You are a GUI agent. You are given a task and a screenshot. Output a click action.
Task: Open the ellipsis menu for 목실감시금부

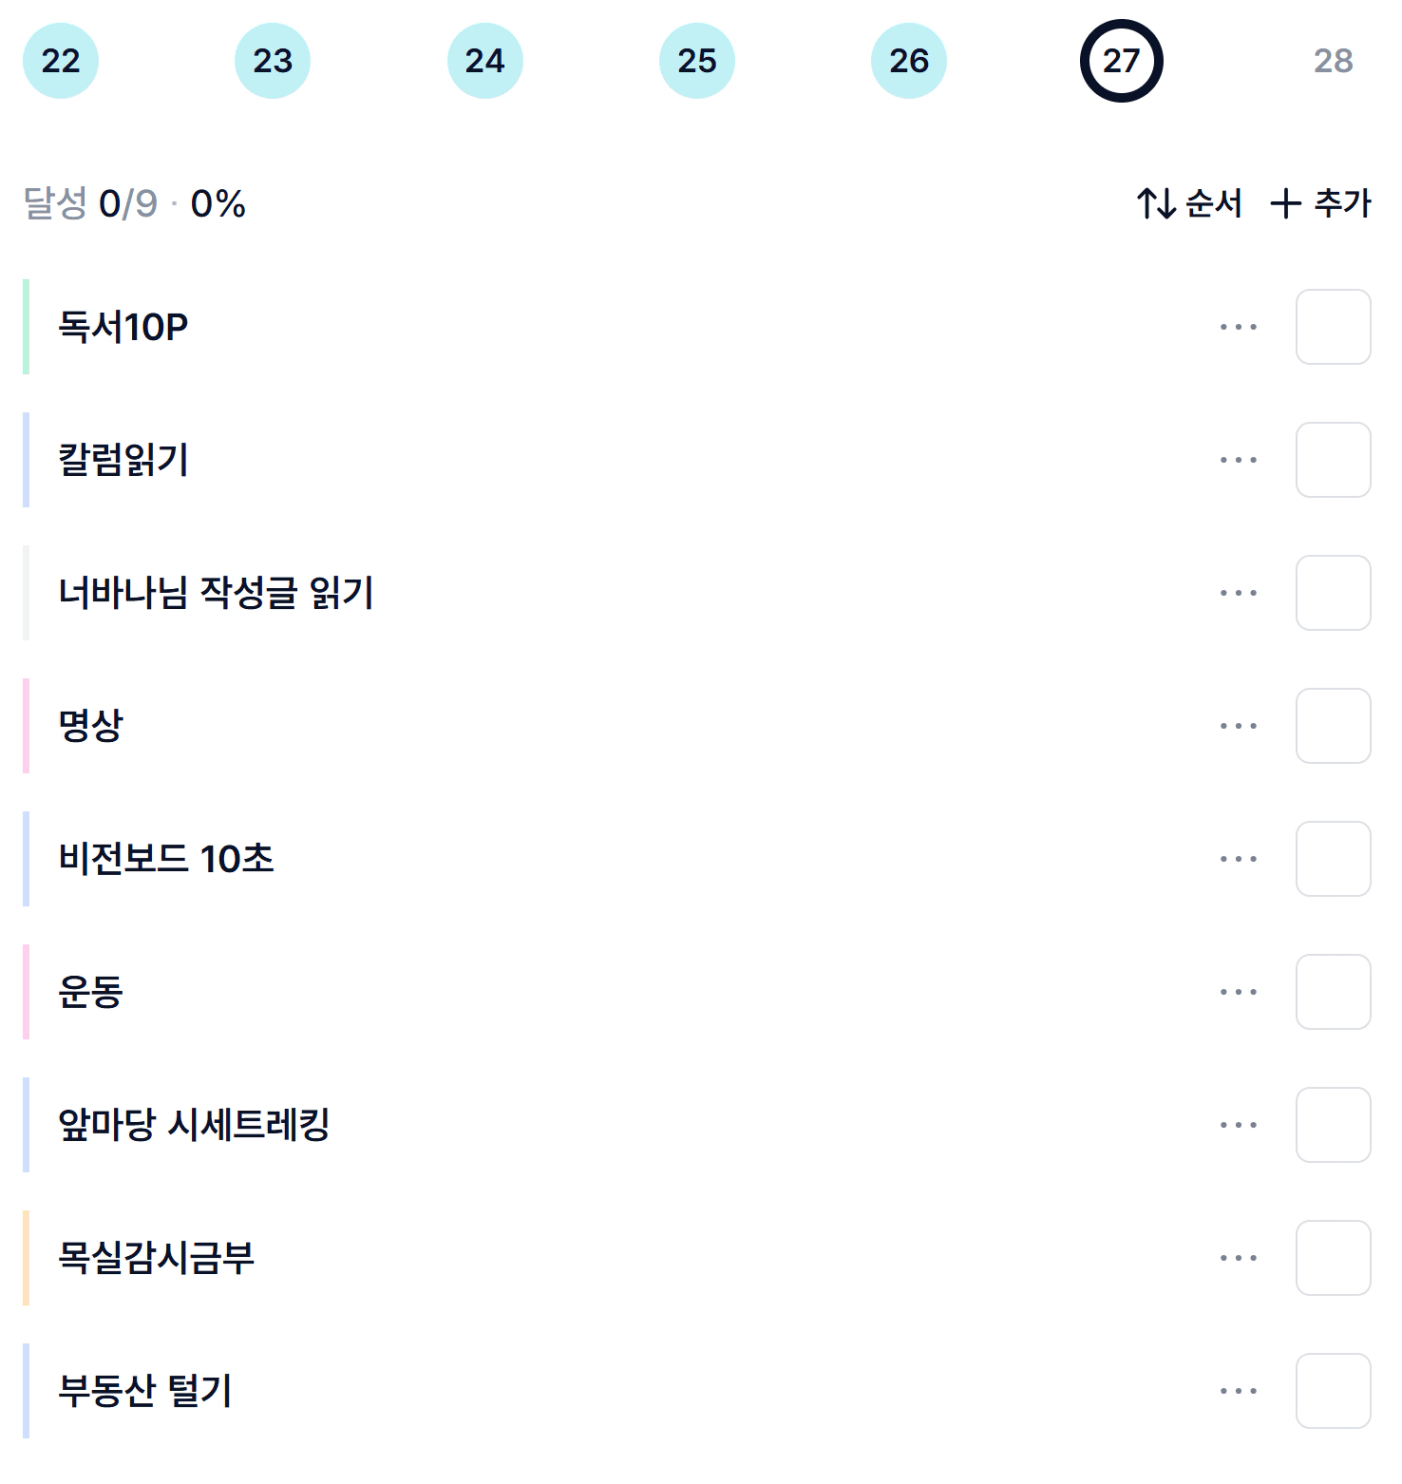click(1238, 1258)
